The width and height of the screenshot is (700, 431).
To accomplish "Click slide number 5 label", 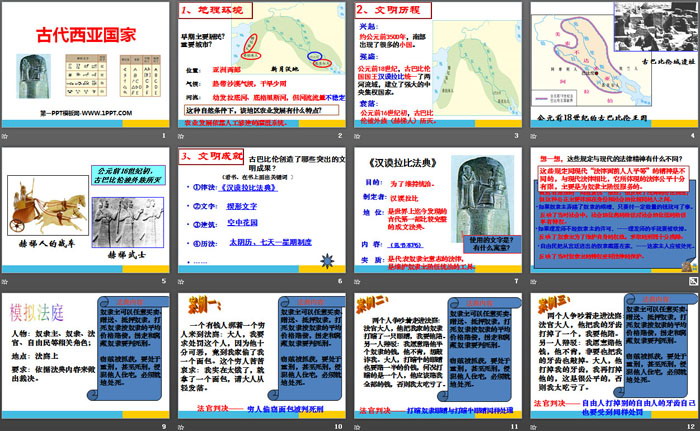I will pos(164,281).
